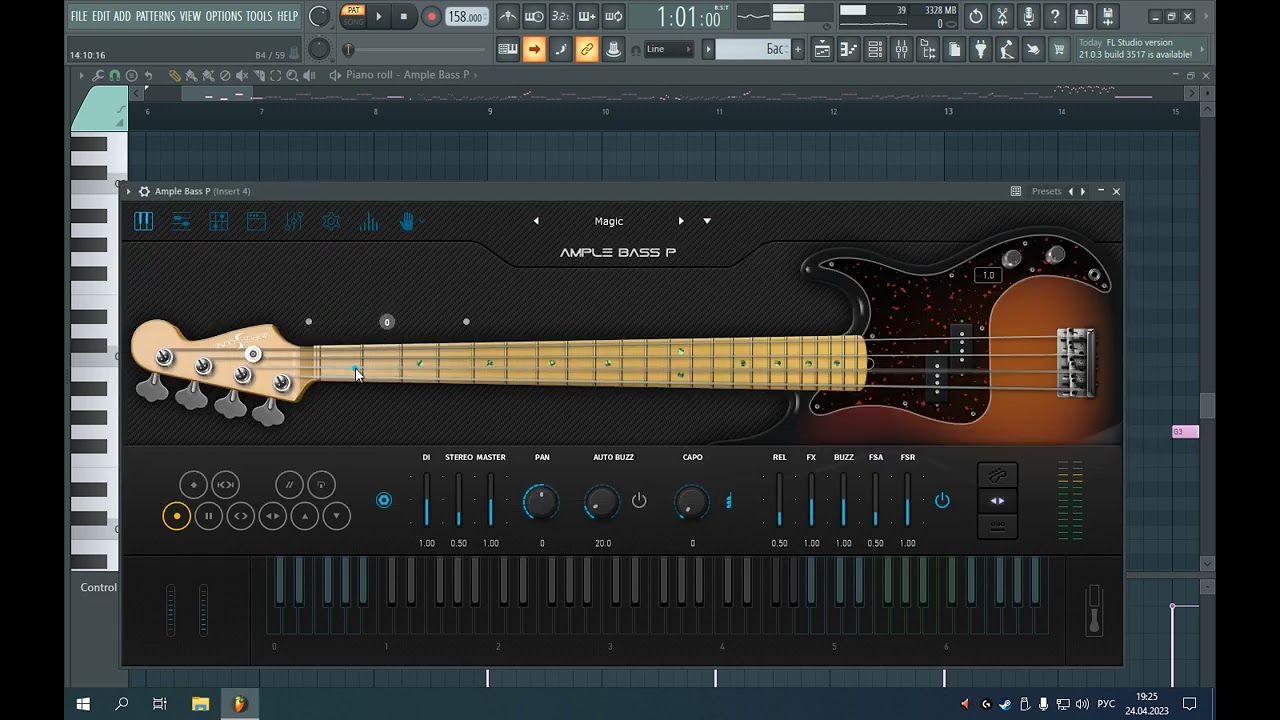Select the piano roll zoom tool
The height and width of the screenshot is (720, 1280).
292,75
